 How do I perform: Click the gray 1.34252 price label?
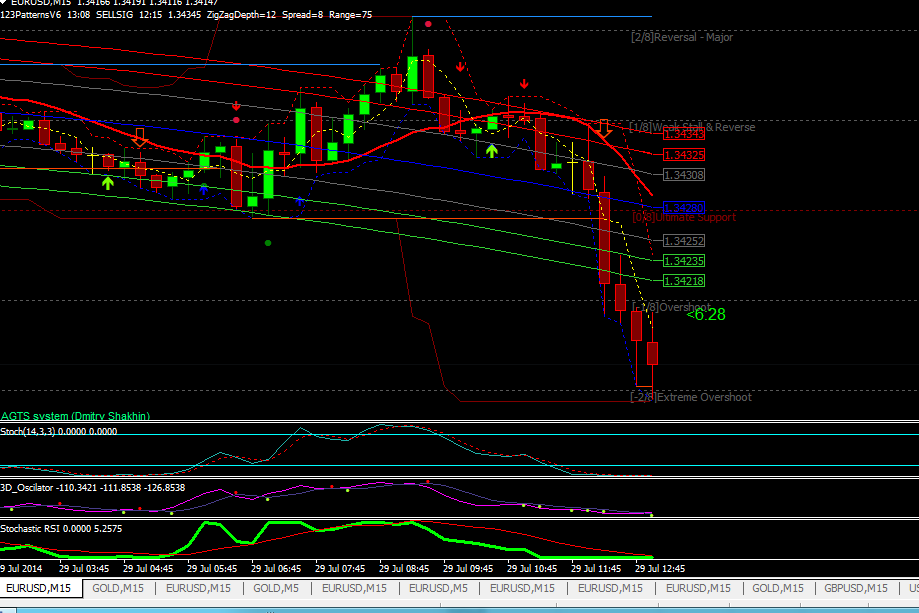(684, 241)
